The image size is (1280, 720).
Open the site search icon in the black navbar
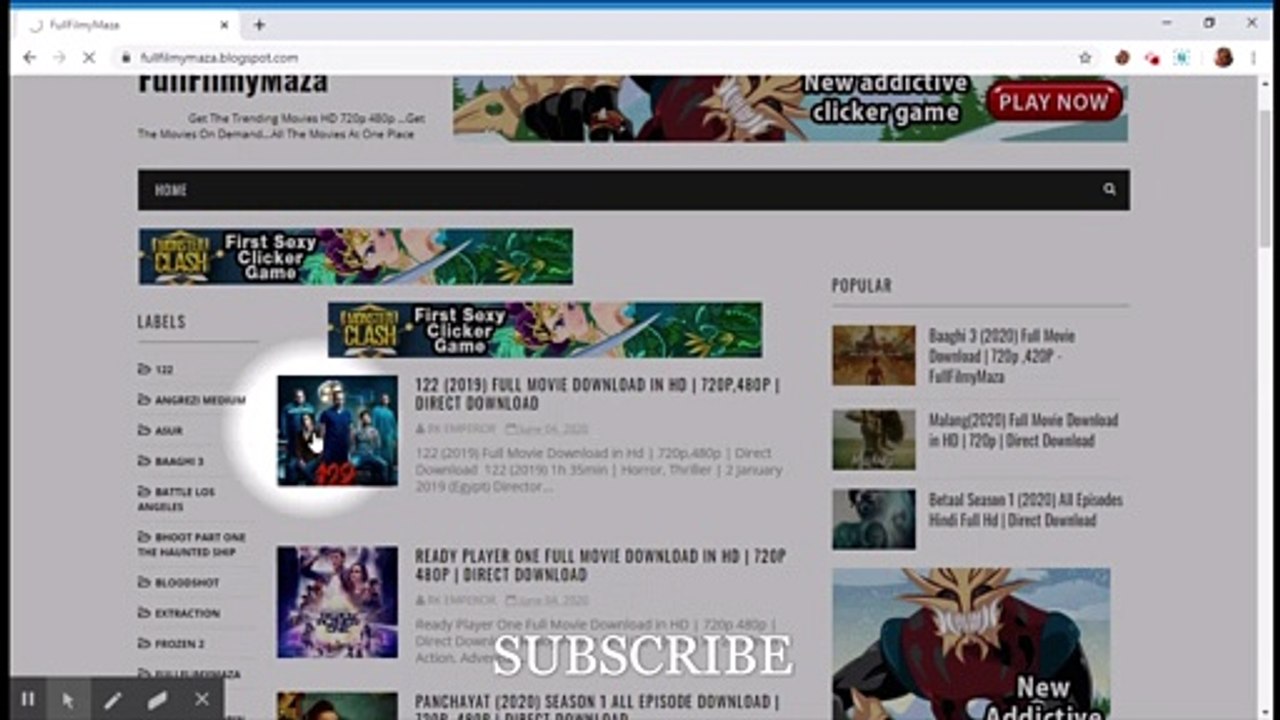(1109, 189)
